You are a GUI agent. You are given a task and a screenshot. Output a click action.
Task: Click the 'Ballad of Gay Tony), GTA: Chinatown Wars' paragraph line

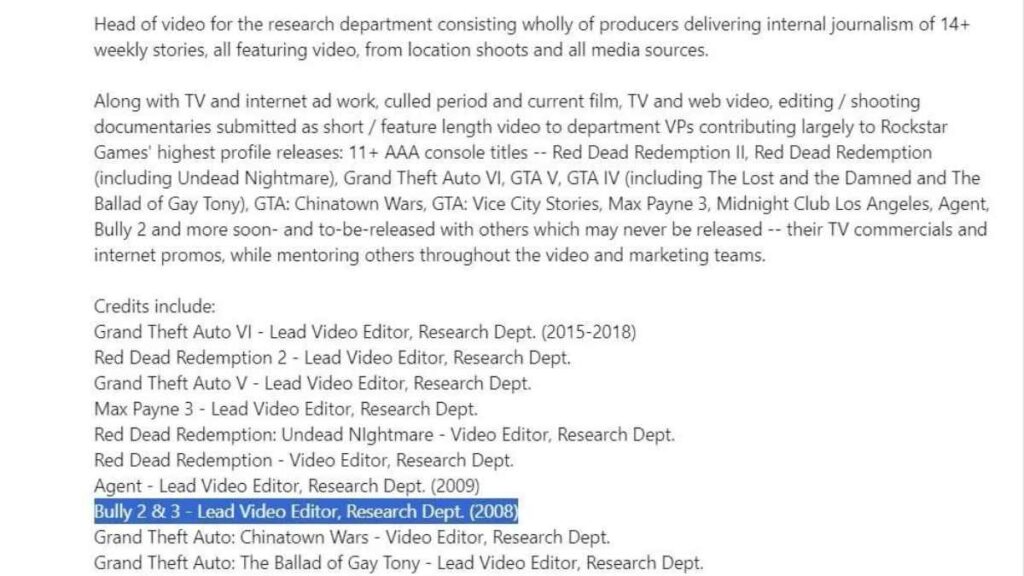point(542,204)
